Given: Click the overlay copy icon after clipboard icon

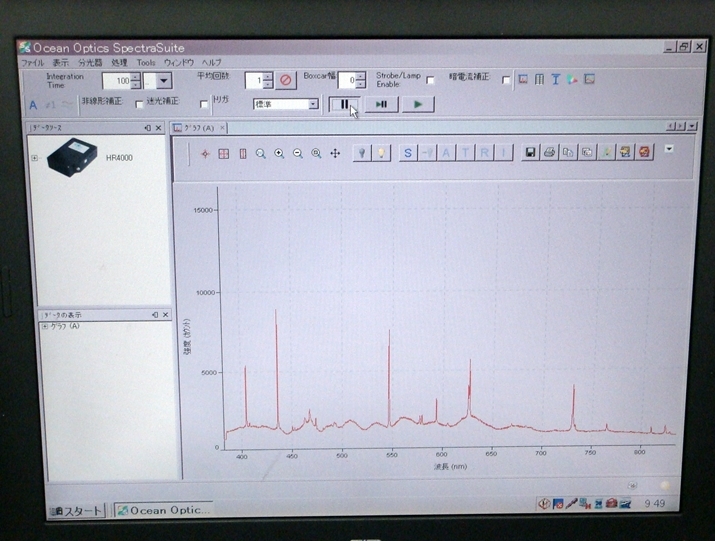Looking at the screenshot, I should coord(587,152).
